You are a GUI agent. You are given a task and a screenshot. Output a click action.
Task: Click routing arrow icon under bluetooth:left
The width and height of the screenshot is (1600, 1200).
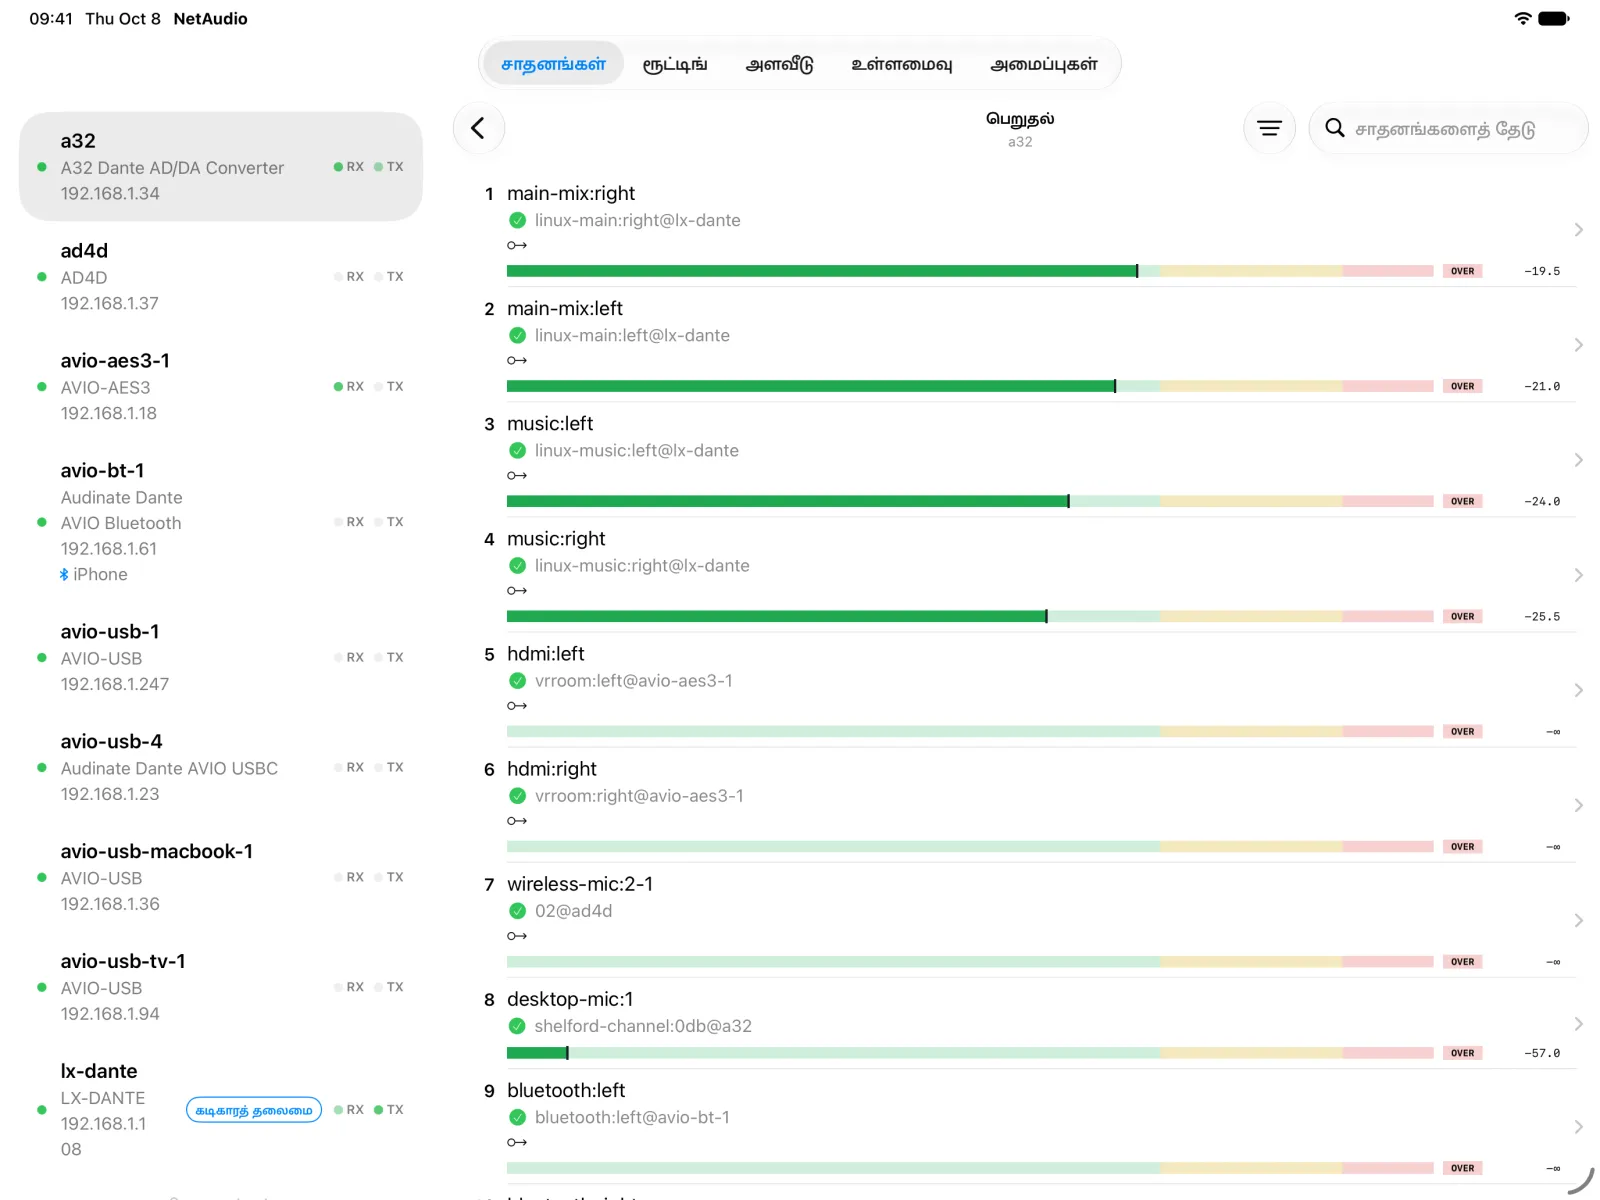[x=517, y=1142]
